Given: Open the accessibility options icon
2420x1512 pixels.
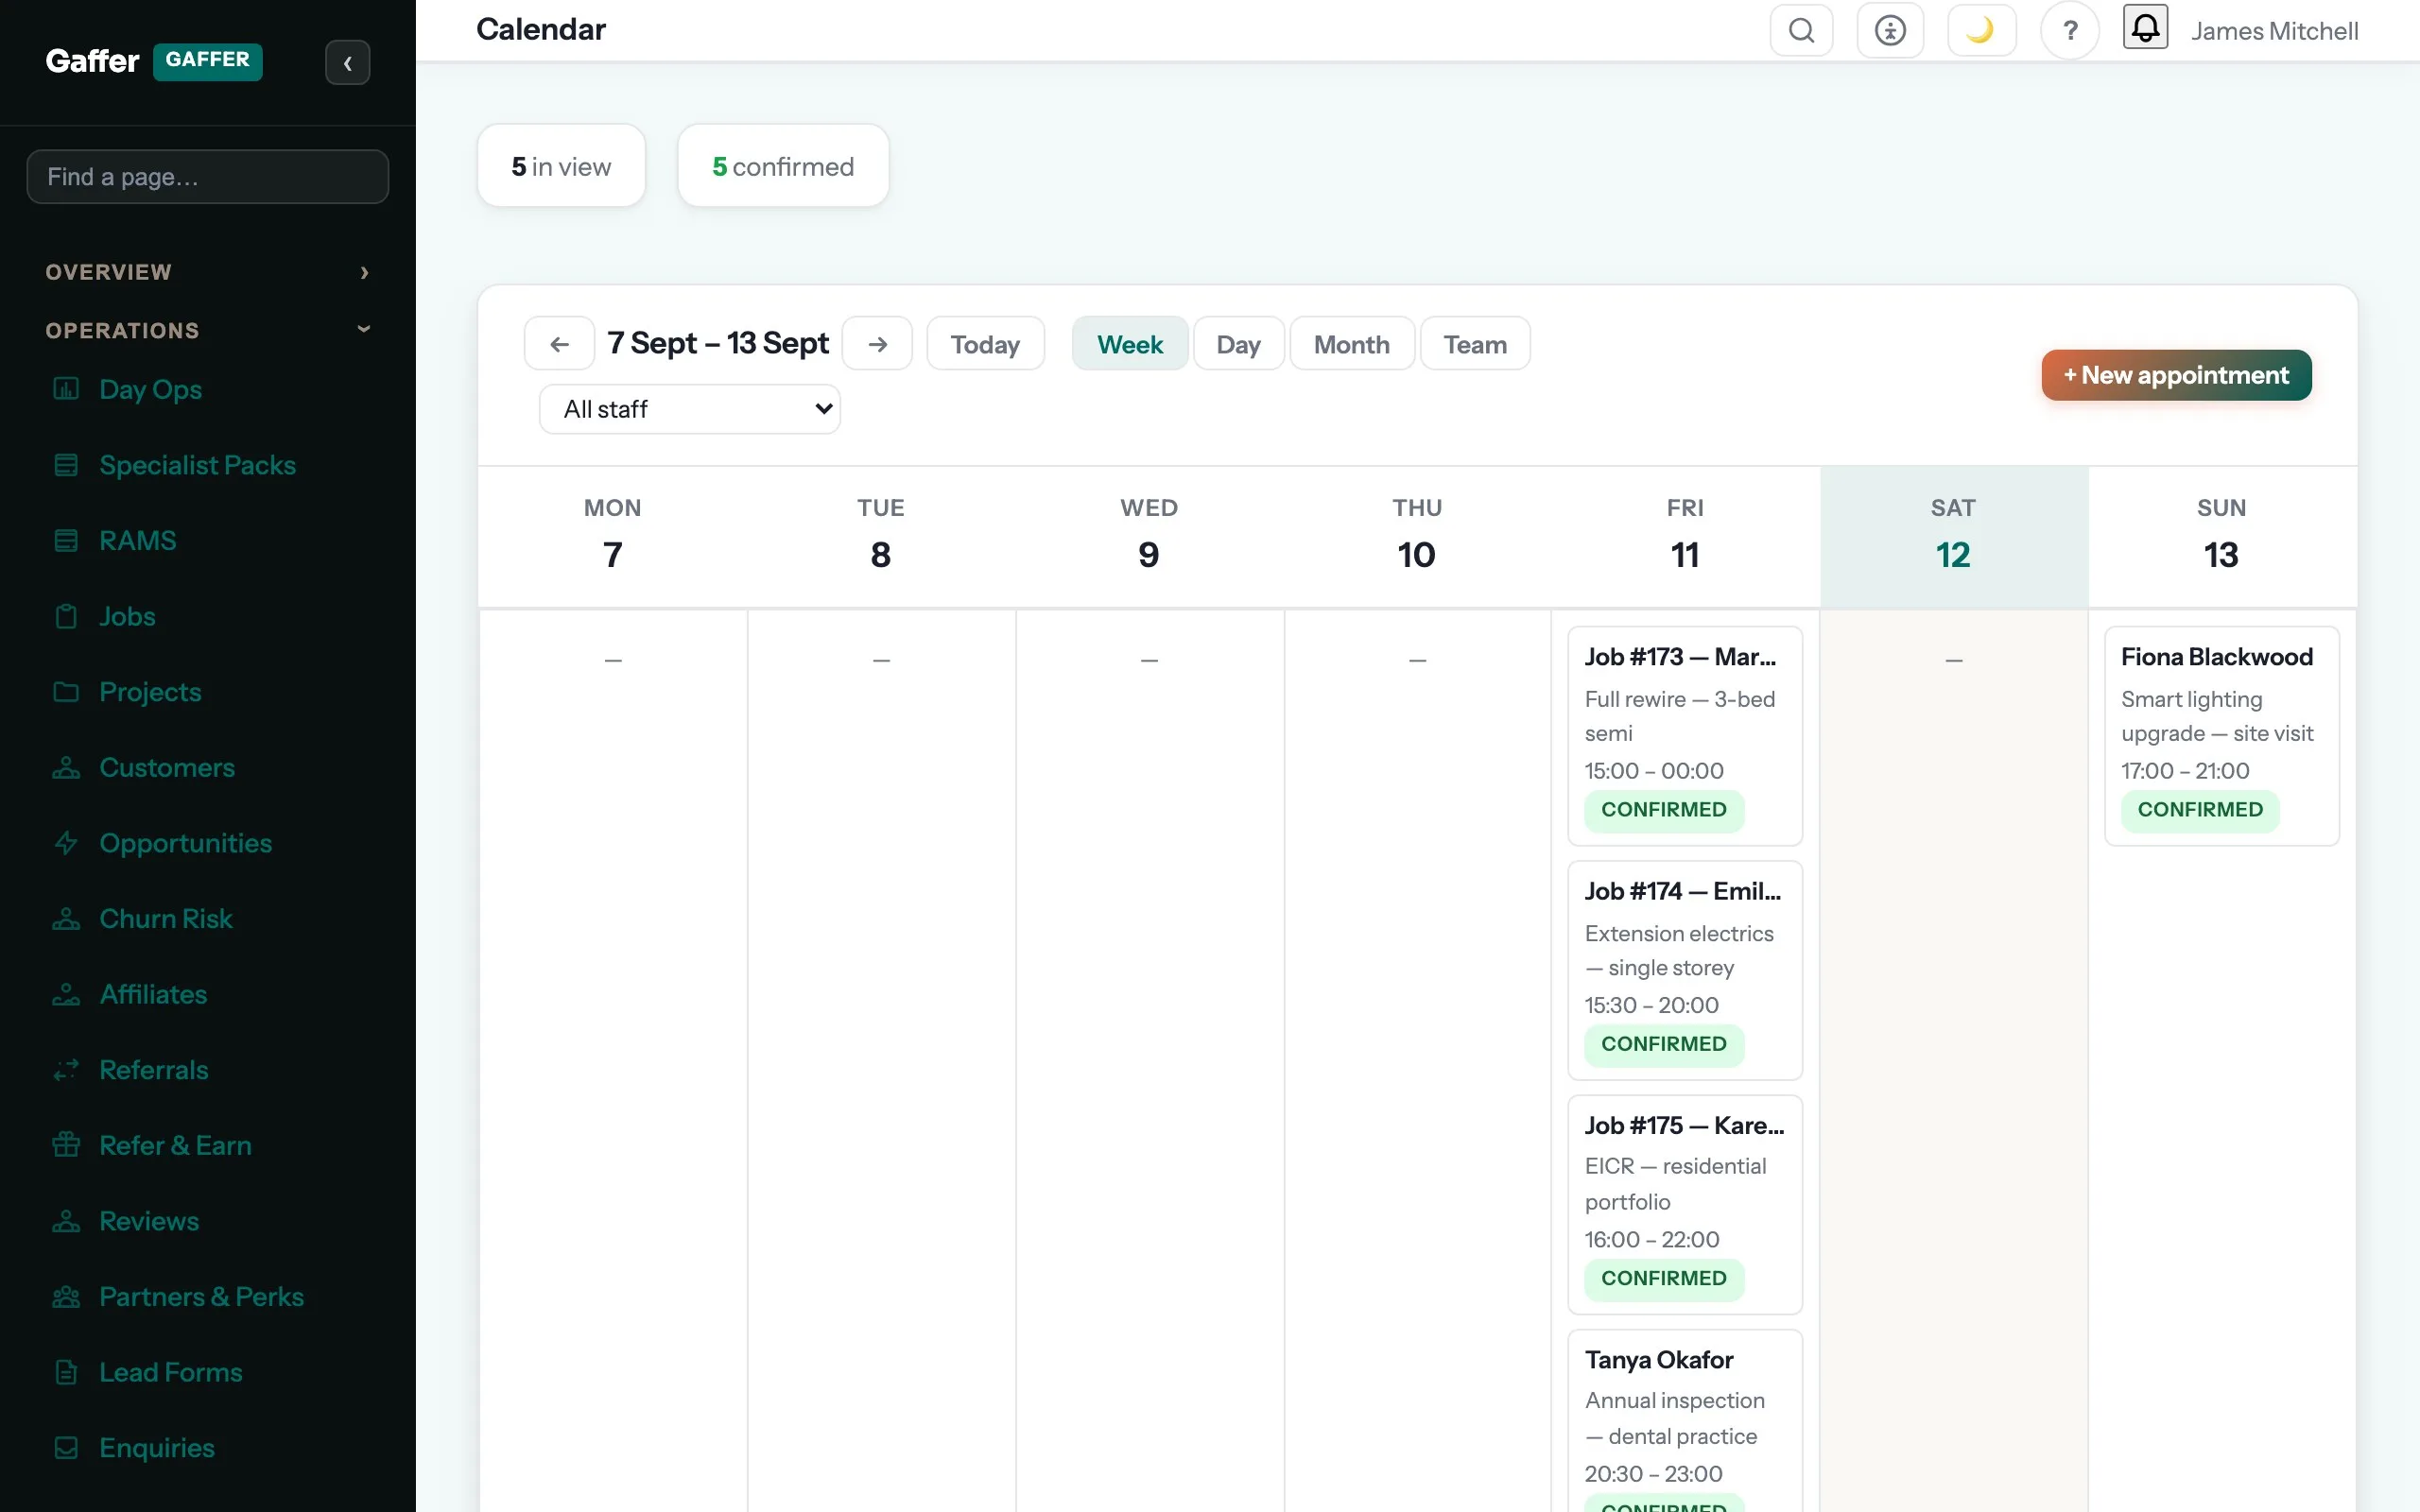Looking at the screenshot, I should (x=1890, y=30).
